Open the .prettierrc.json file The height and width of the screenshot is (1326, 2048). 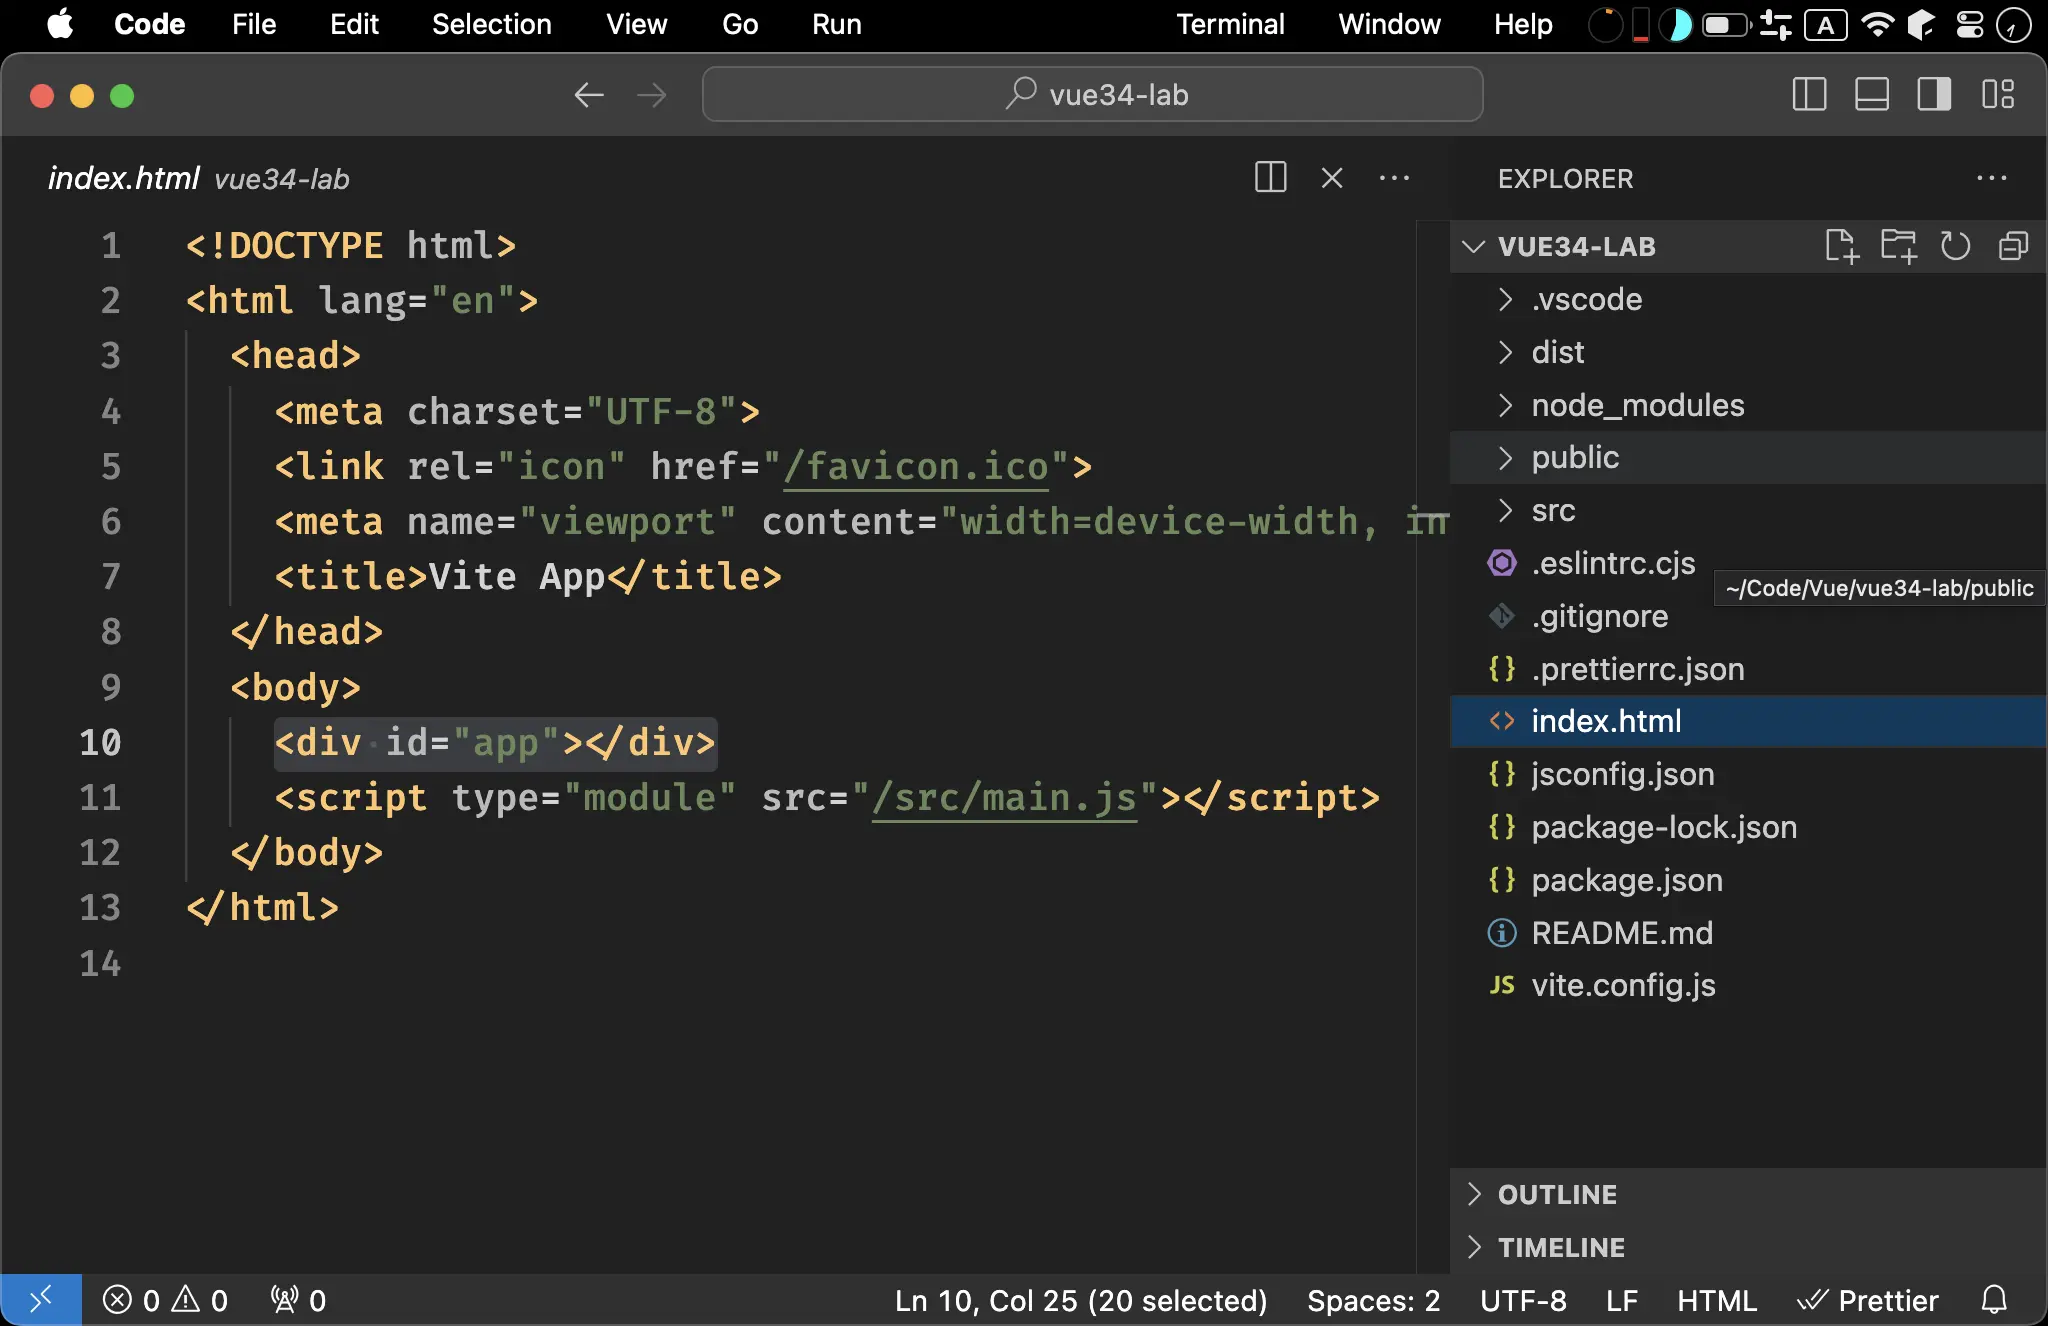tap(1748, 669)
